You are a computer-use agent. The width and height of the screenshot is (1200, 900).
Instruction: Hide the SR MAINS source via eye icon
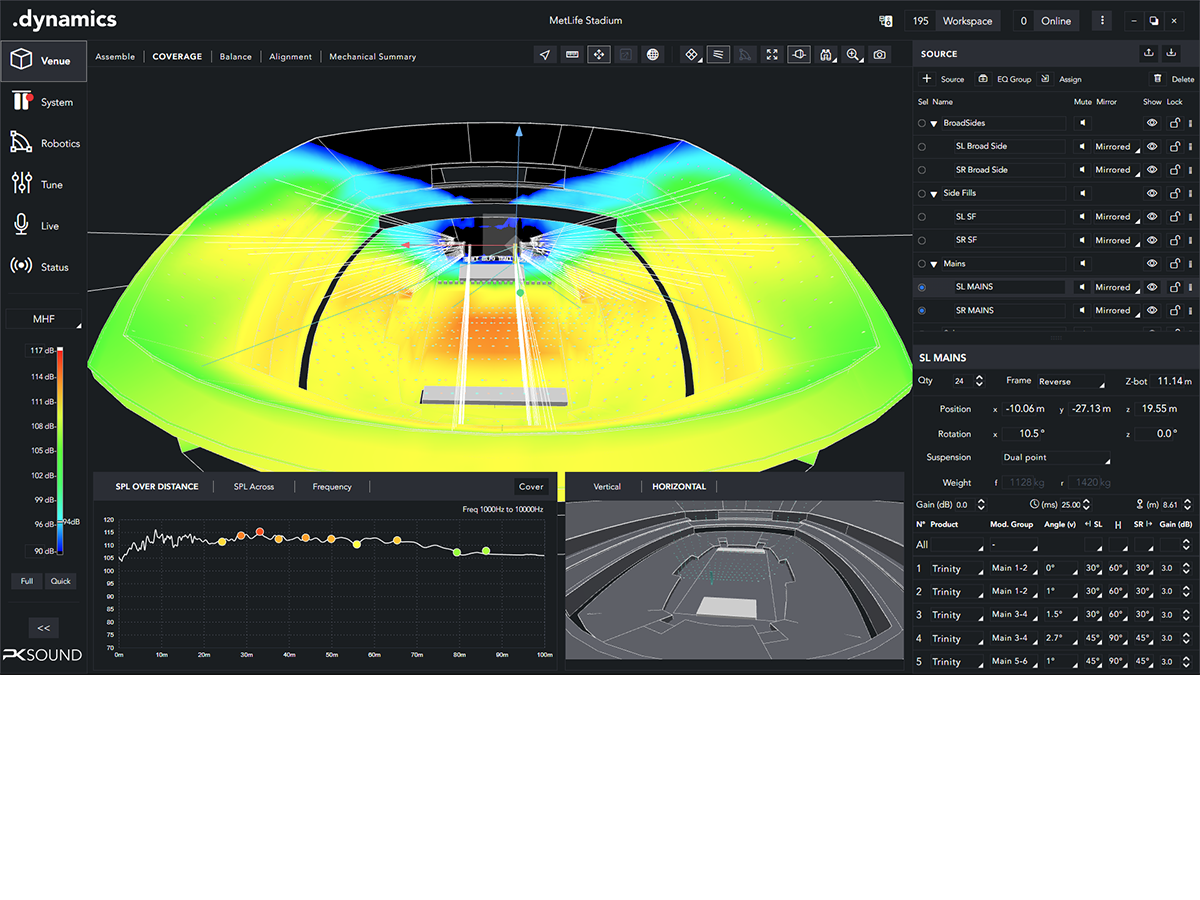coord(1152,310)
